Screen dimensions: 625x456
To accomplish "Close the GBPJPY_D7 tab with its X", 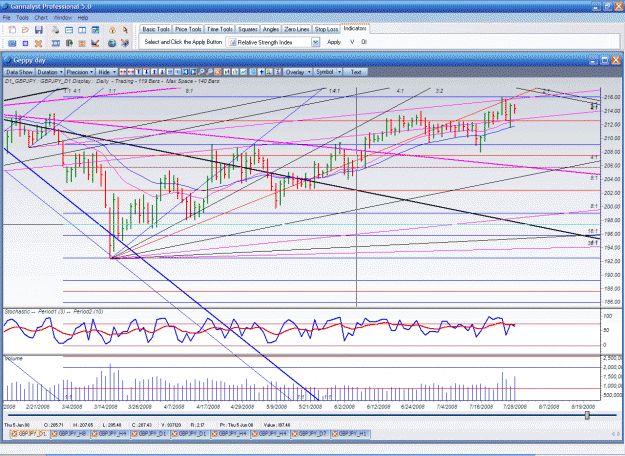I will (x=295, y=434).
